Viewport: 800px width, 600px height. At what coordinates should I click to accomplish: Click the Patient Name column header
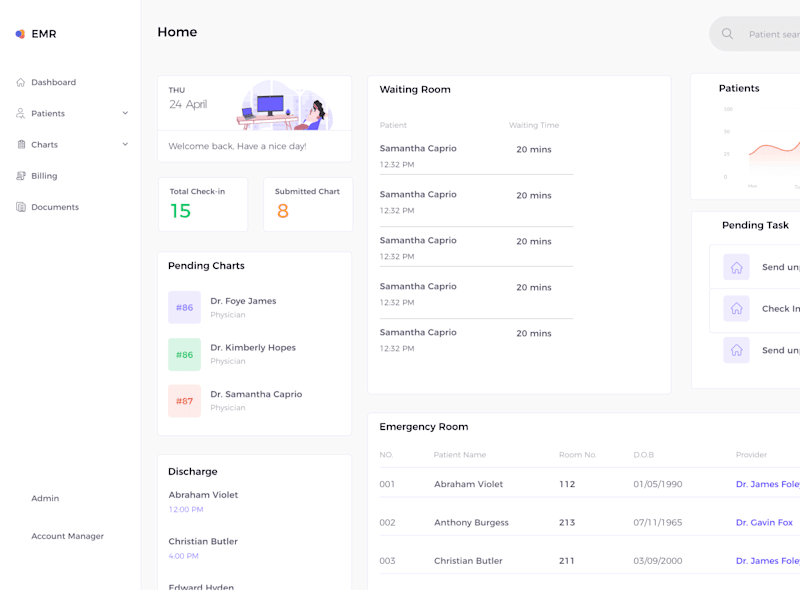pos(460,455)
